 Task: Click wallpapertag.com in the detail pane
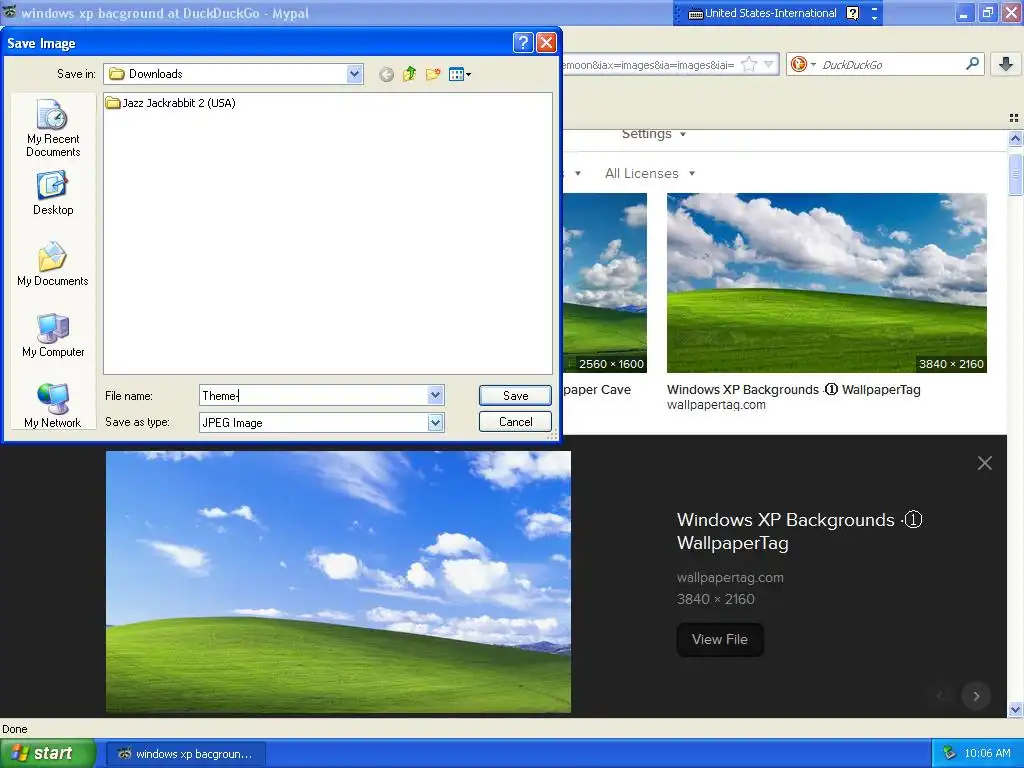730,577
